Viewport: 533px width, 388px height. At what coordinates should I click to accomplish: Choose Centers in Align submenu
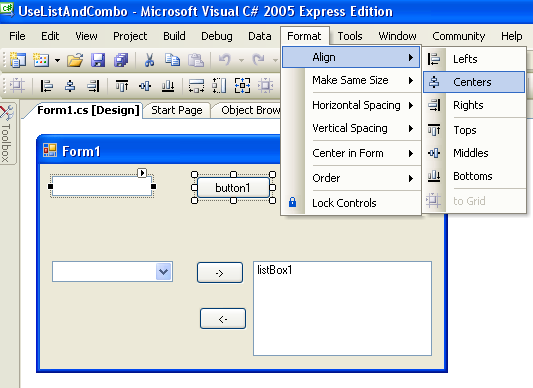474,82
